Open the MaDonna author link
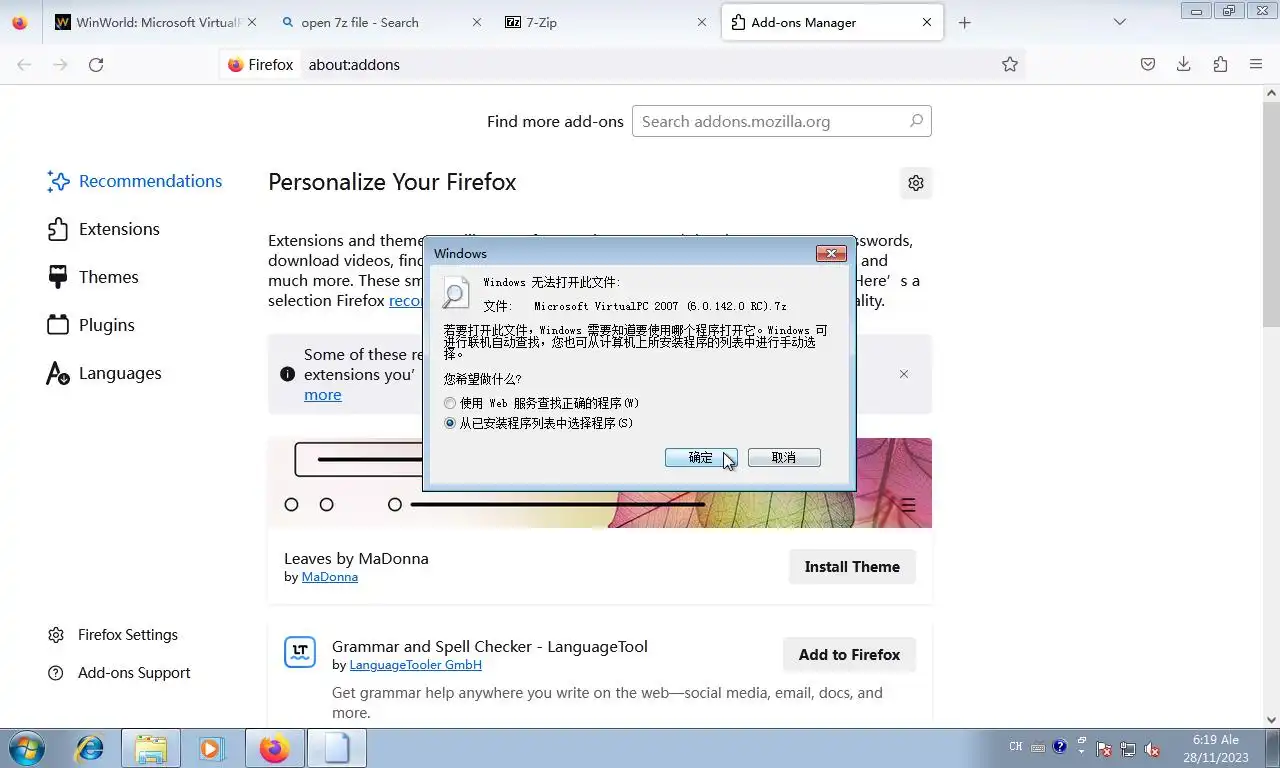 [330, 577]
